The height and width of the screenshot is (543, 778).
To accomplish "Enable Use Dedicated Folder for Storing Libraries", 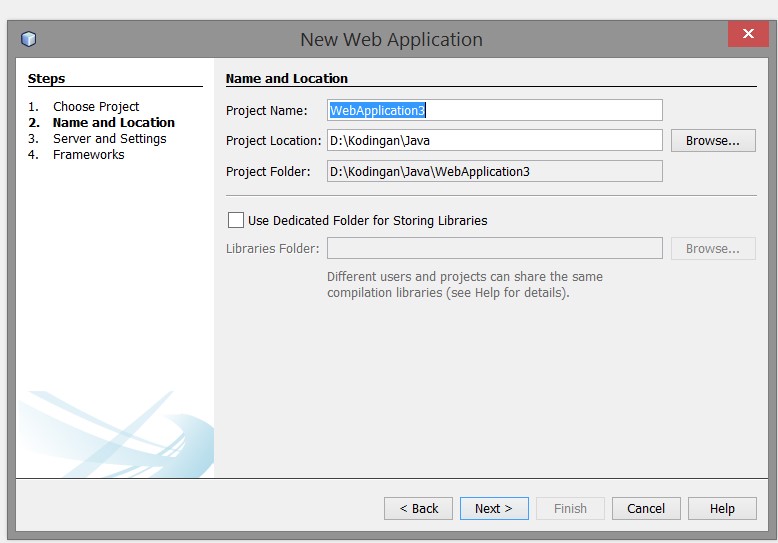I will [x=236, y=220].
